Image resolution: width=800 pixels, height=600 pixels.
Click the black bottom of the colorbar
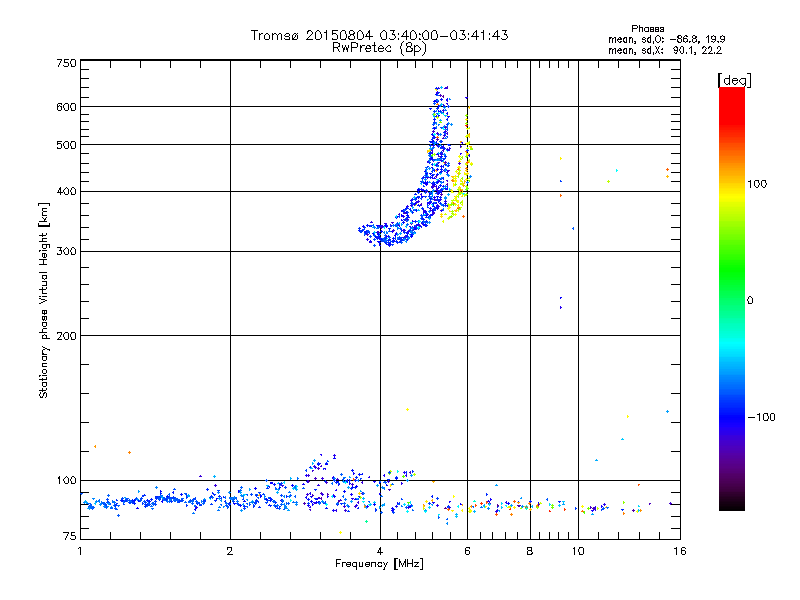(x=732, y=503)
